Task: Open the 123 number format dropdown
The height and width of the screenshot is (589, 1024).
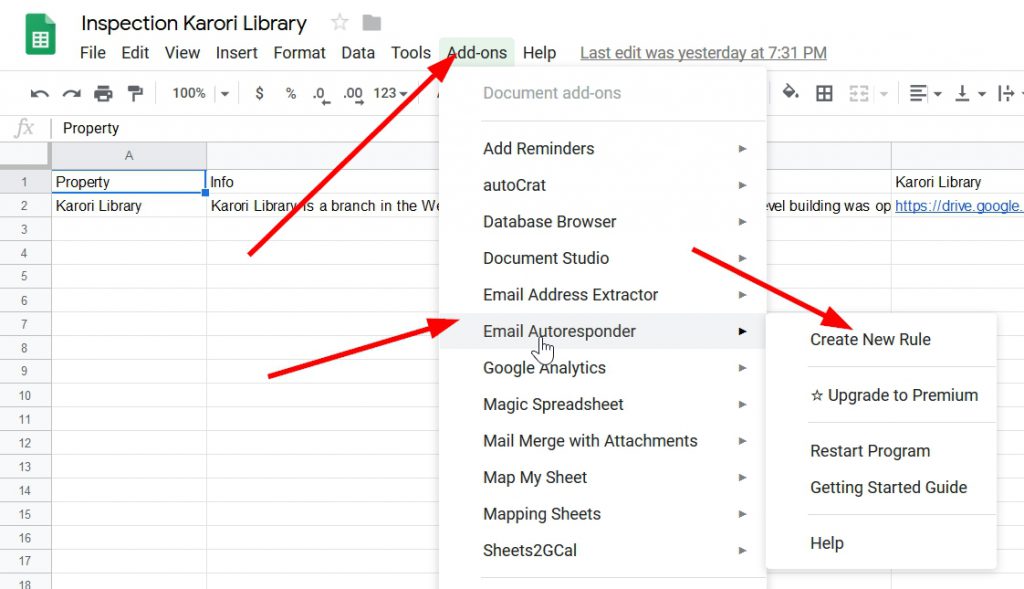Action: [390, 93]
